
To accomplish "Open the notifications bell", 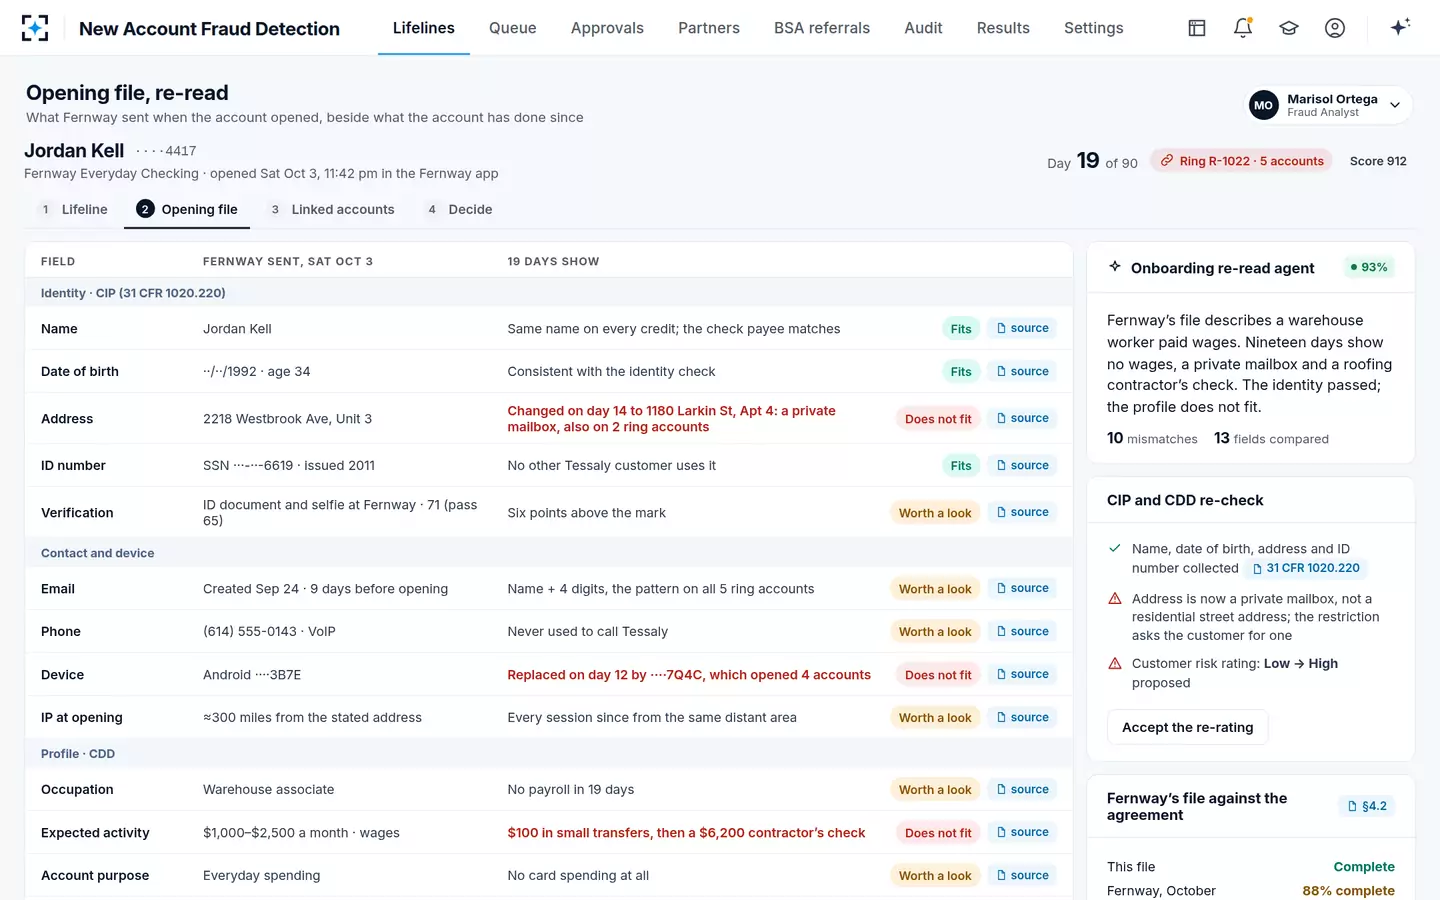I will [1243, 28].
